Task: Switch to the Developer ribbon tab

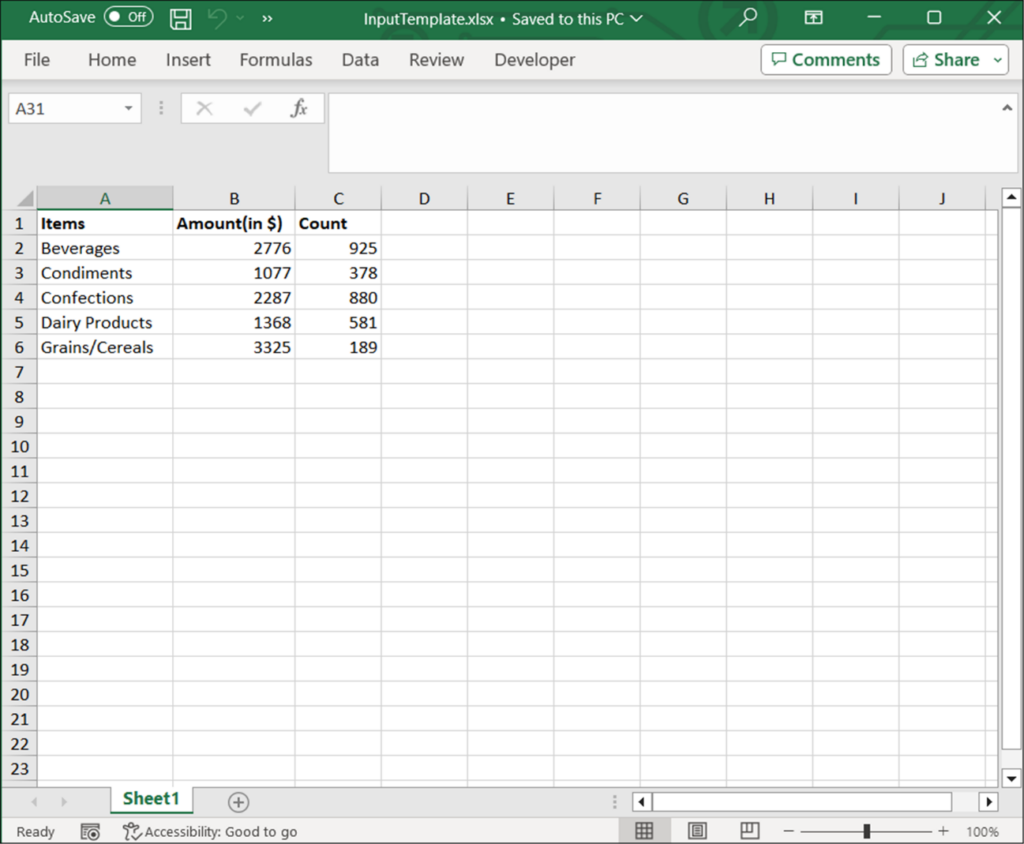Action: [x=534, y=60]
